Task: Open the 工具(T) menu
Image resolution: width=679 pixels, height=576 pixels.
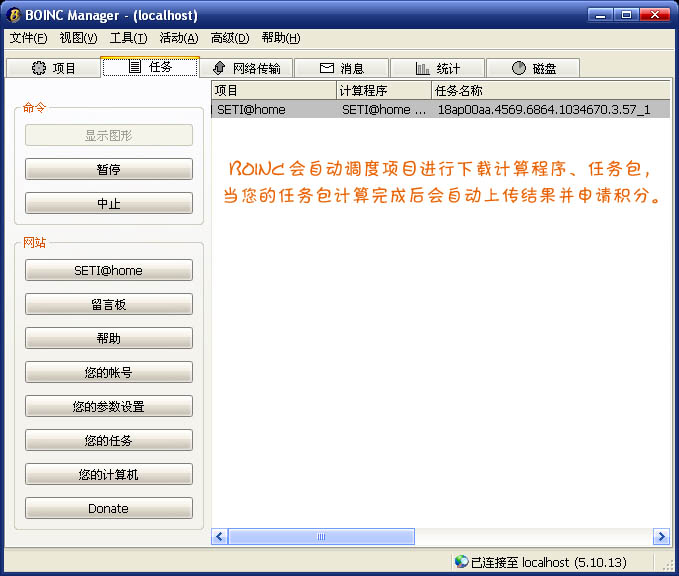Action: (129, 38)
